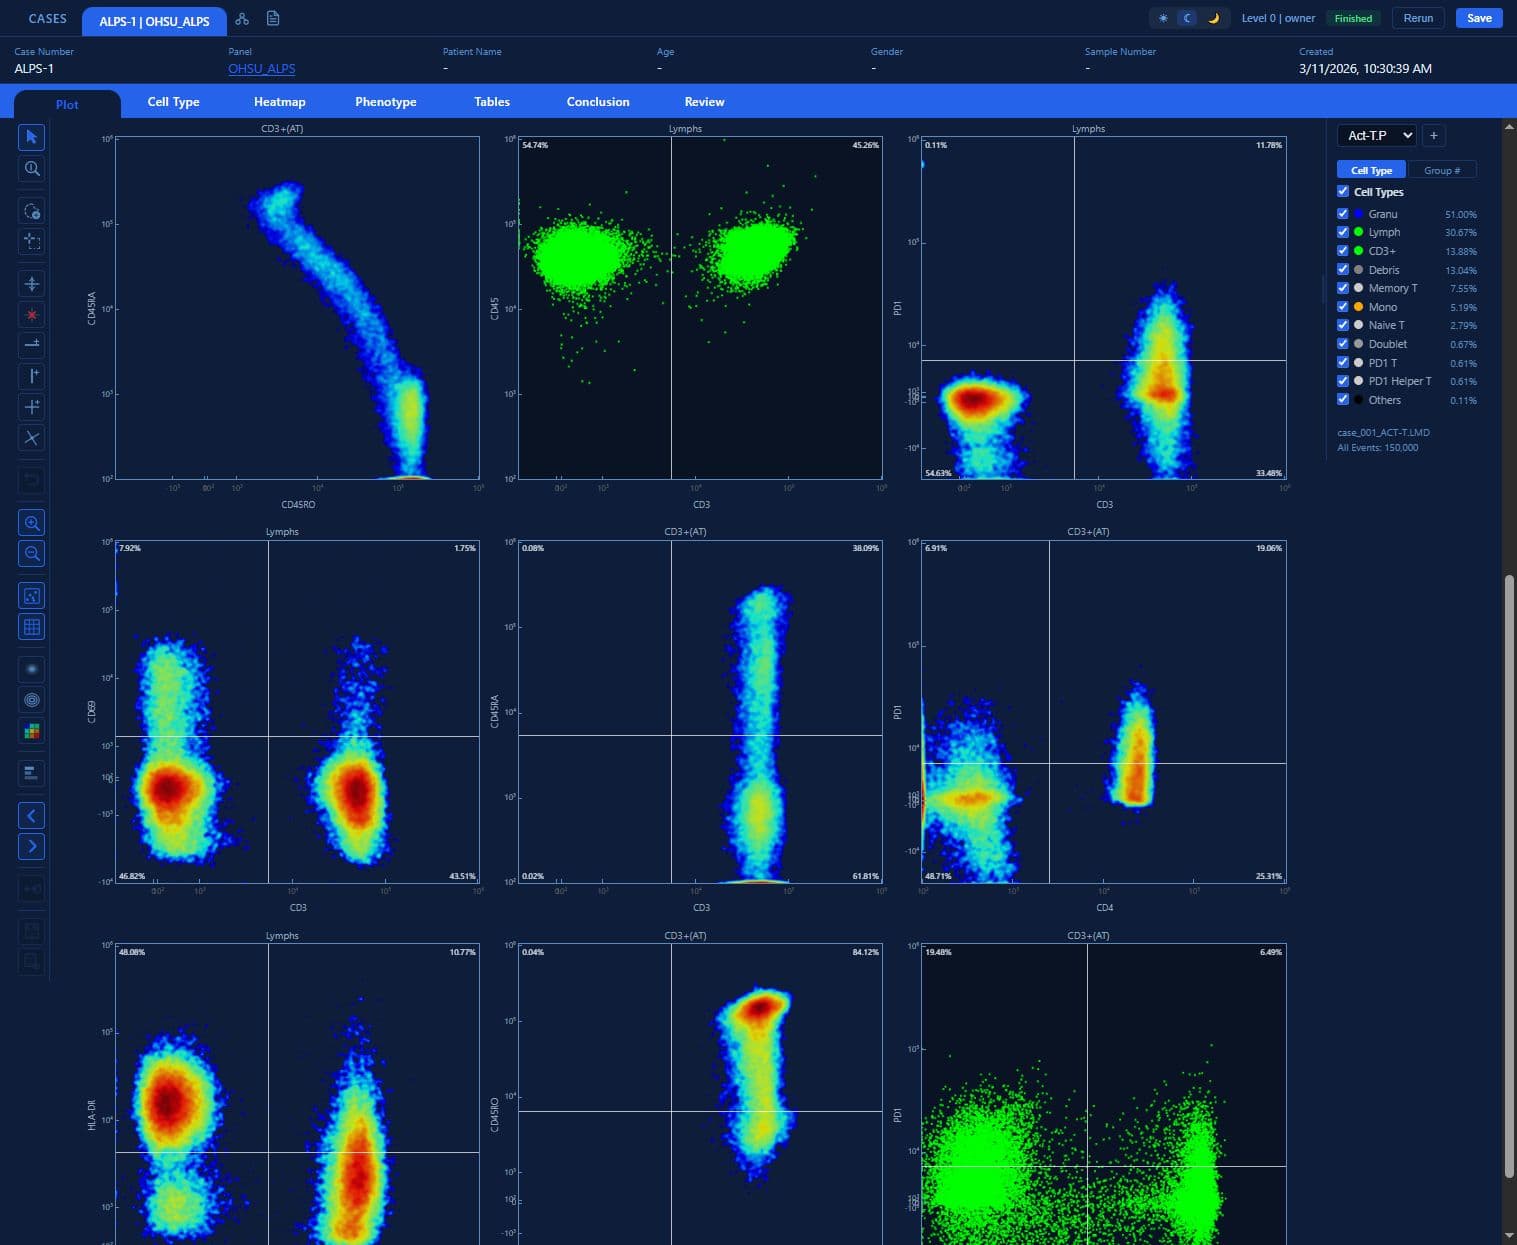
Task: Select the grid plot layout icon
Action: click(31, 626)
